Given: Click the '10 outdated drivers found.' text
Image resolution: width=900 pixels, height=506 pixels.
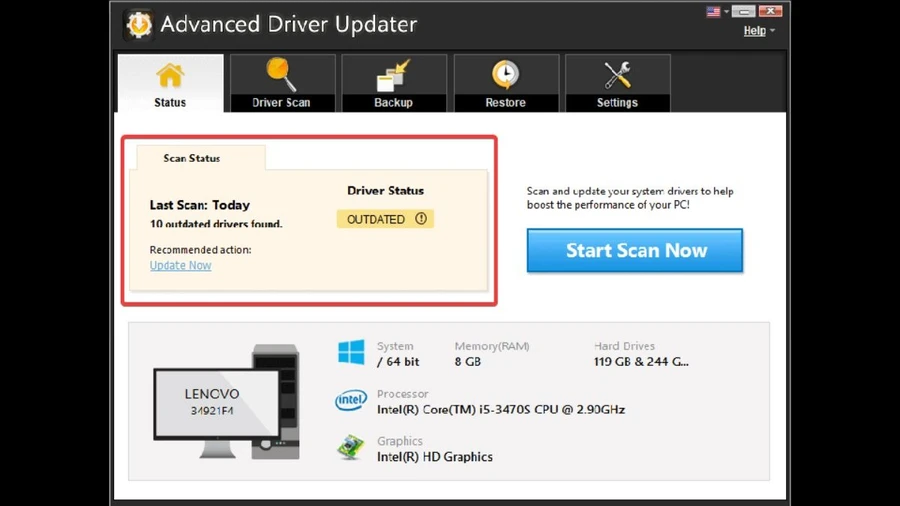Looking at the screenshot, I should [216, 224].
